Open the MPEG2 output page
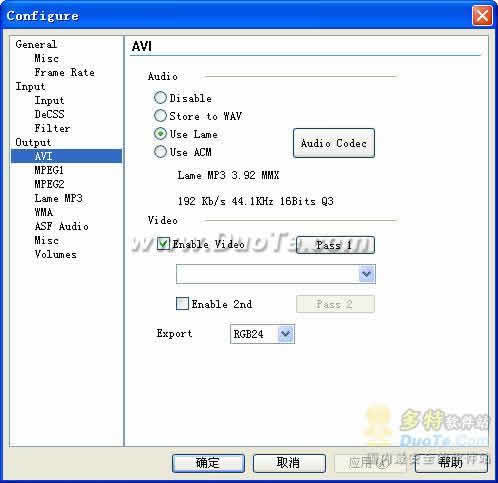498x483 pixels. [x=49, y=184]
